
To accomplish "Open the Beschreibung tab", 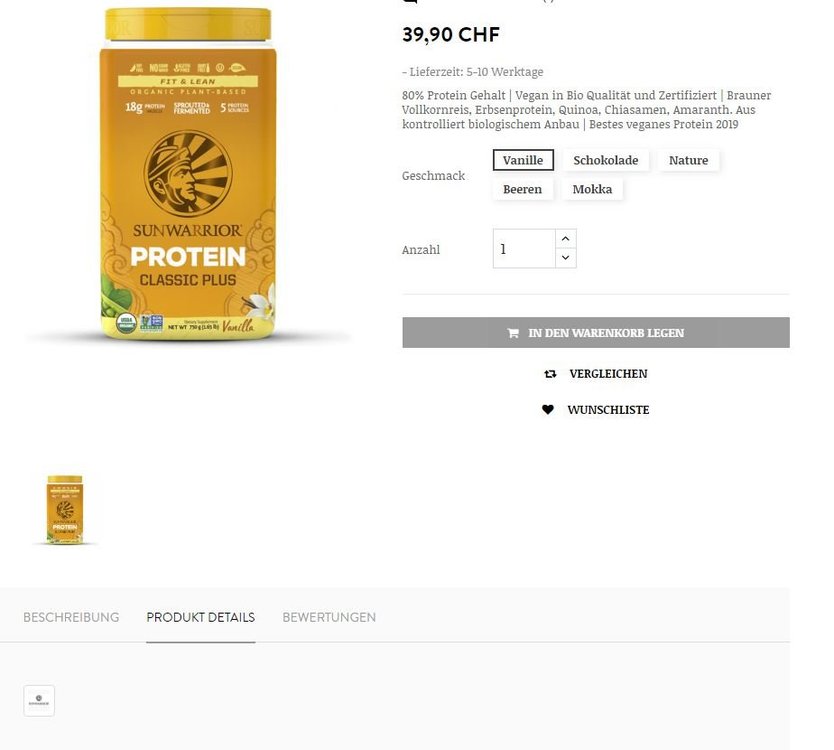I will click(x=71, y=617).
